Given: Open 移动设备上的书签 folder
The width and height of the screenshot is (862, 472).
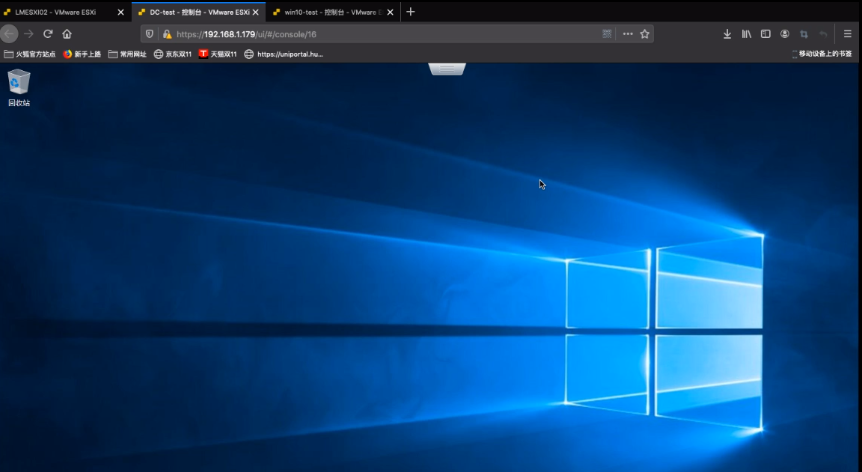Looking at the screenshot, I should point(822,54).
